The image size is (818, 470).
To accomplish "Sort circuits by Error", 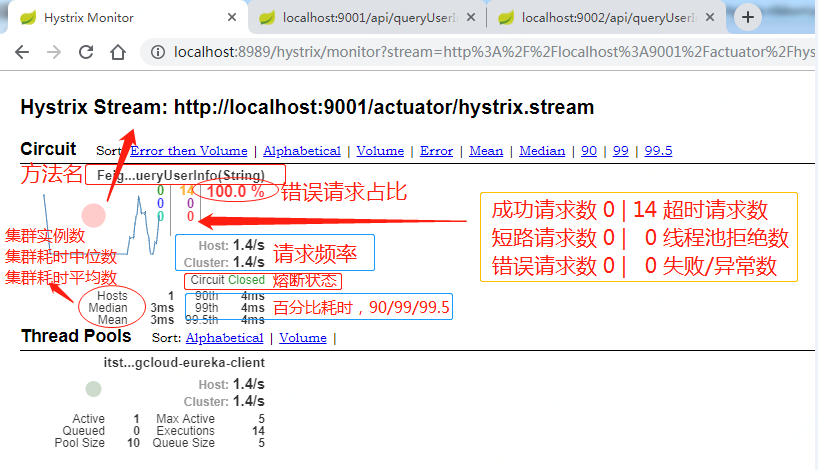I will [x=437, y=151].
